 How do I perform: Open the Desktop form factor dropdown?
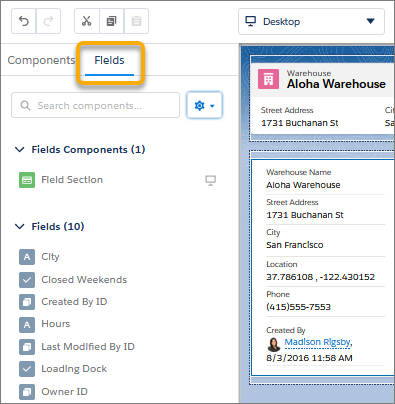[x=311, y=22]
